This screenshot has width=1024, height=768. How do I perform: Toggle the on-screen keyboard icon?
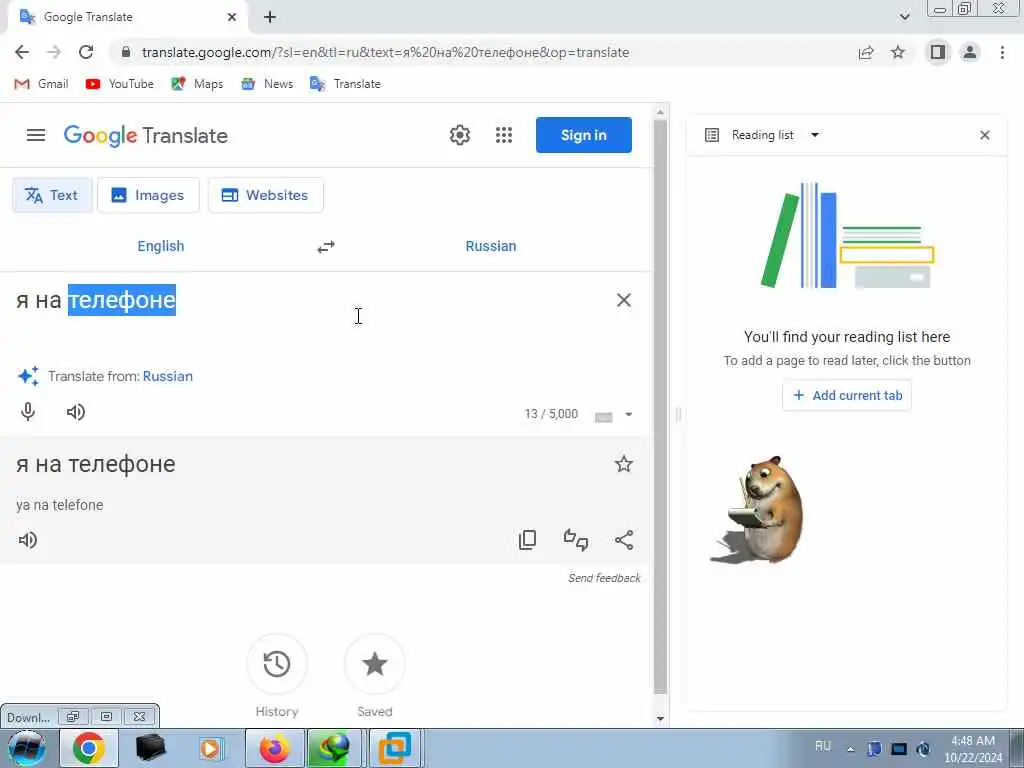point(603,417)
